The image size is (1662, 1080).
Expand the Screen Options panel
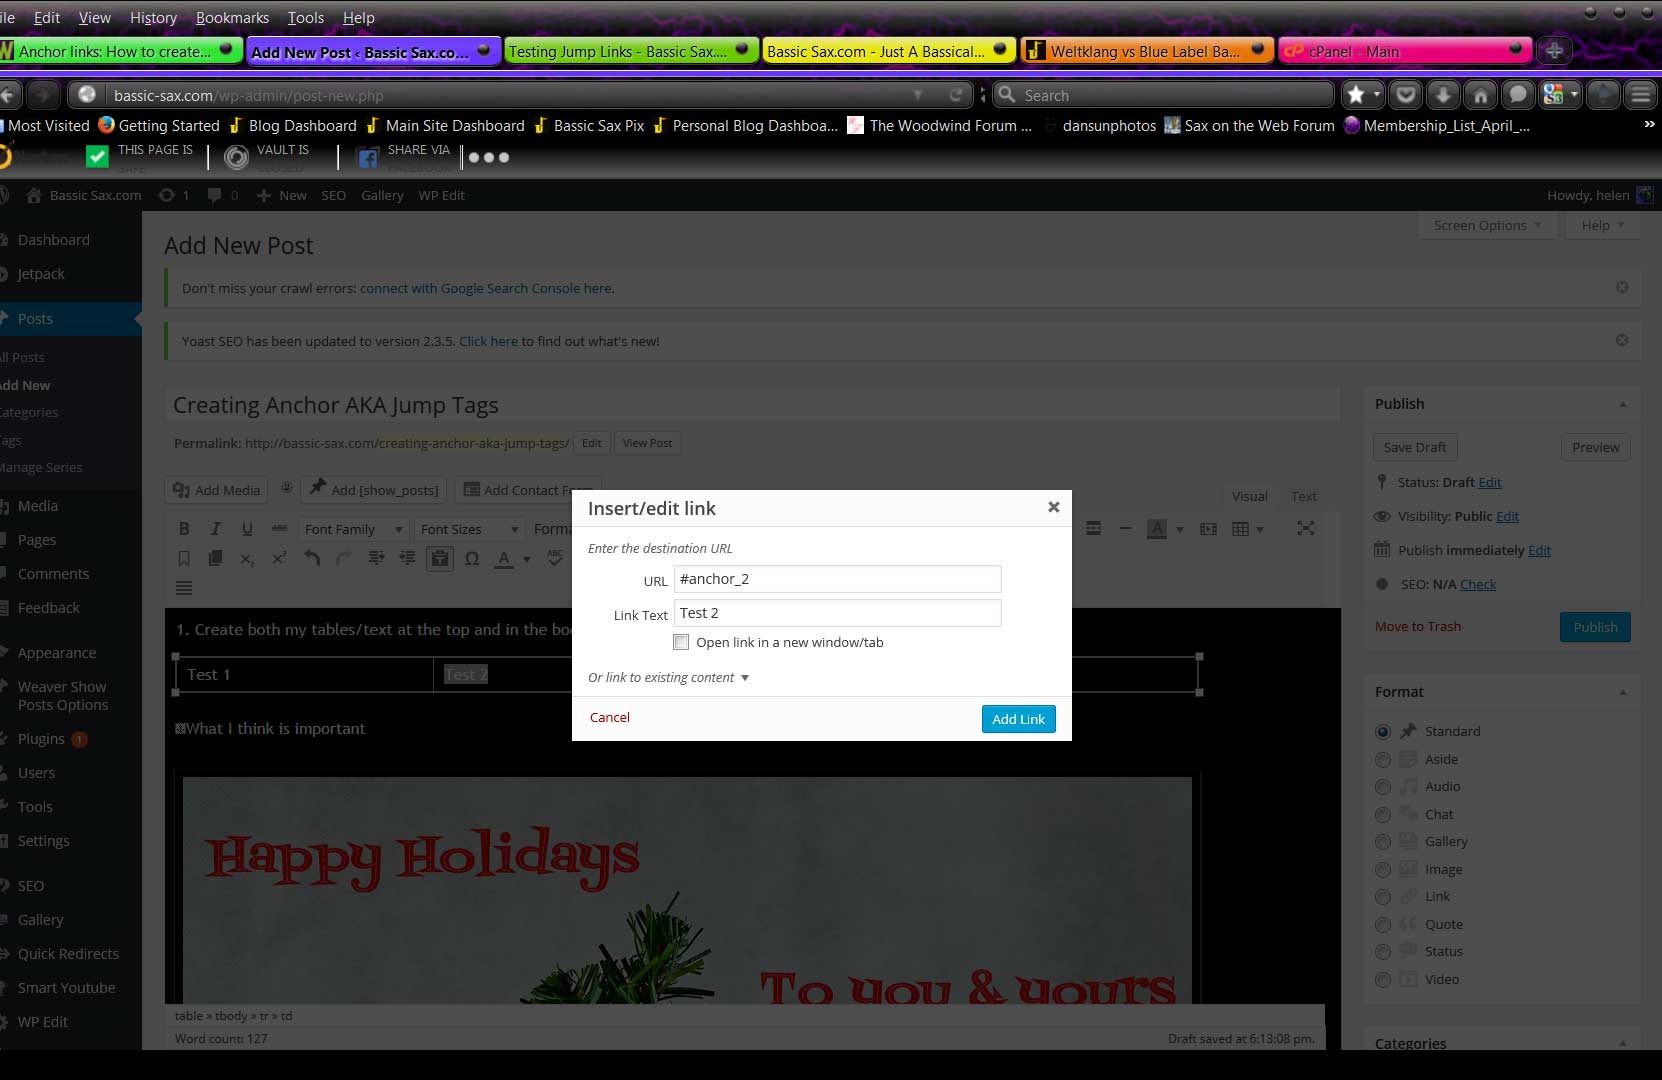click(1486, 226)
